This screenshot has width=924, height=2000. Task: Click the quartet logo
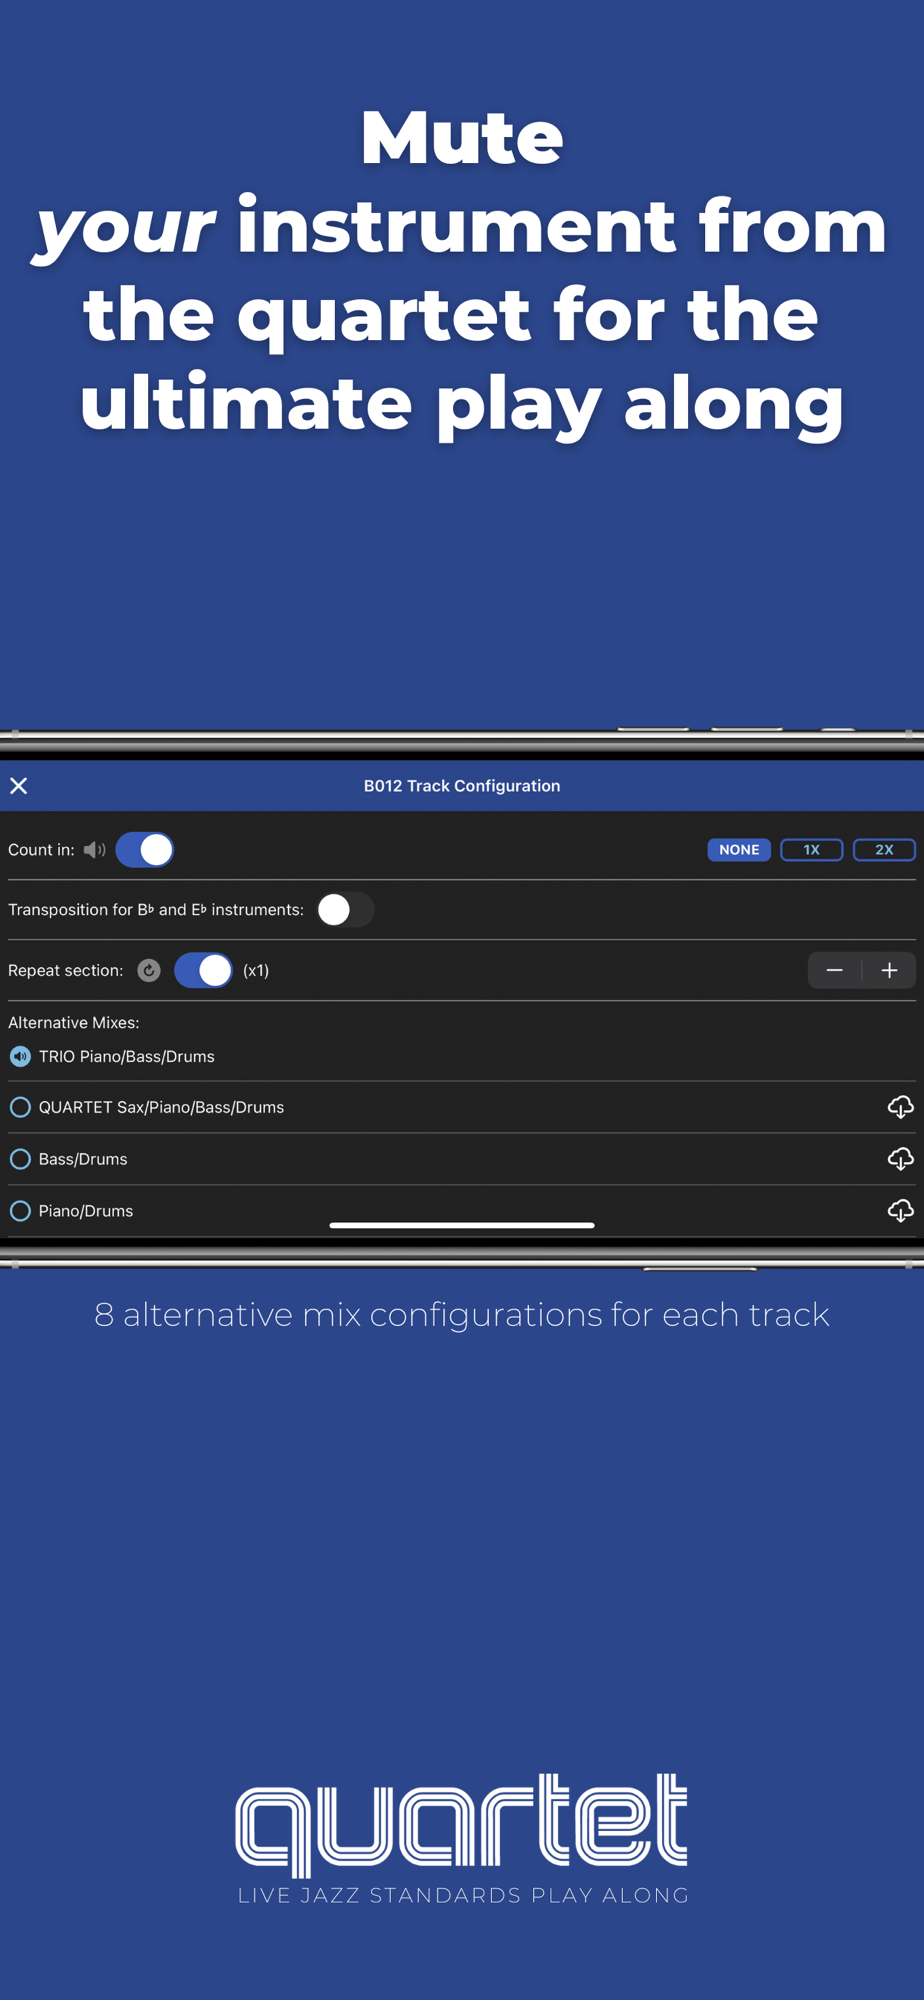[x=462, y=1827]
